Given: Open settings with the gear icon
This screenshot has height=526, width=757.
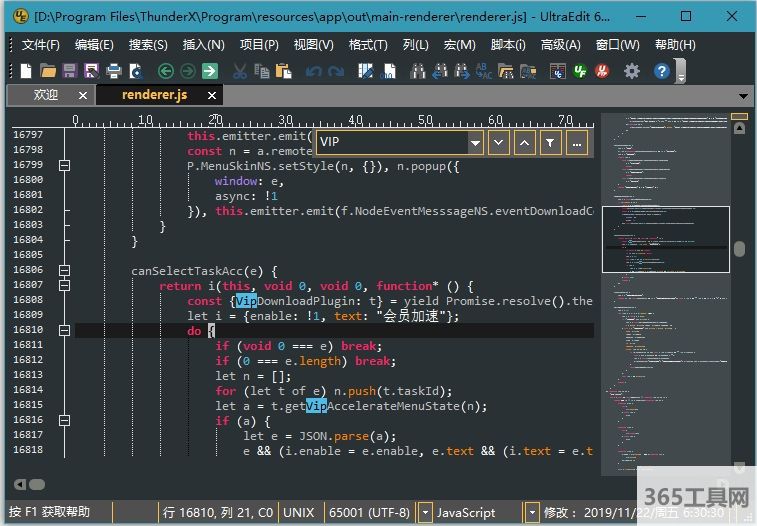Looking at the screenshot, I should [631, 71].
